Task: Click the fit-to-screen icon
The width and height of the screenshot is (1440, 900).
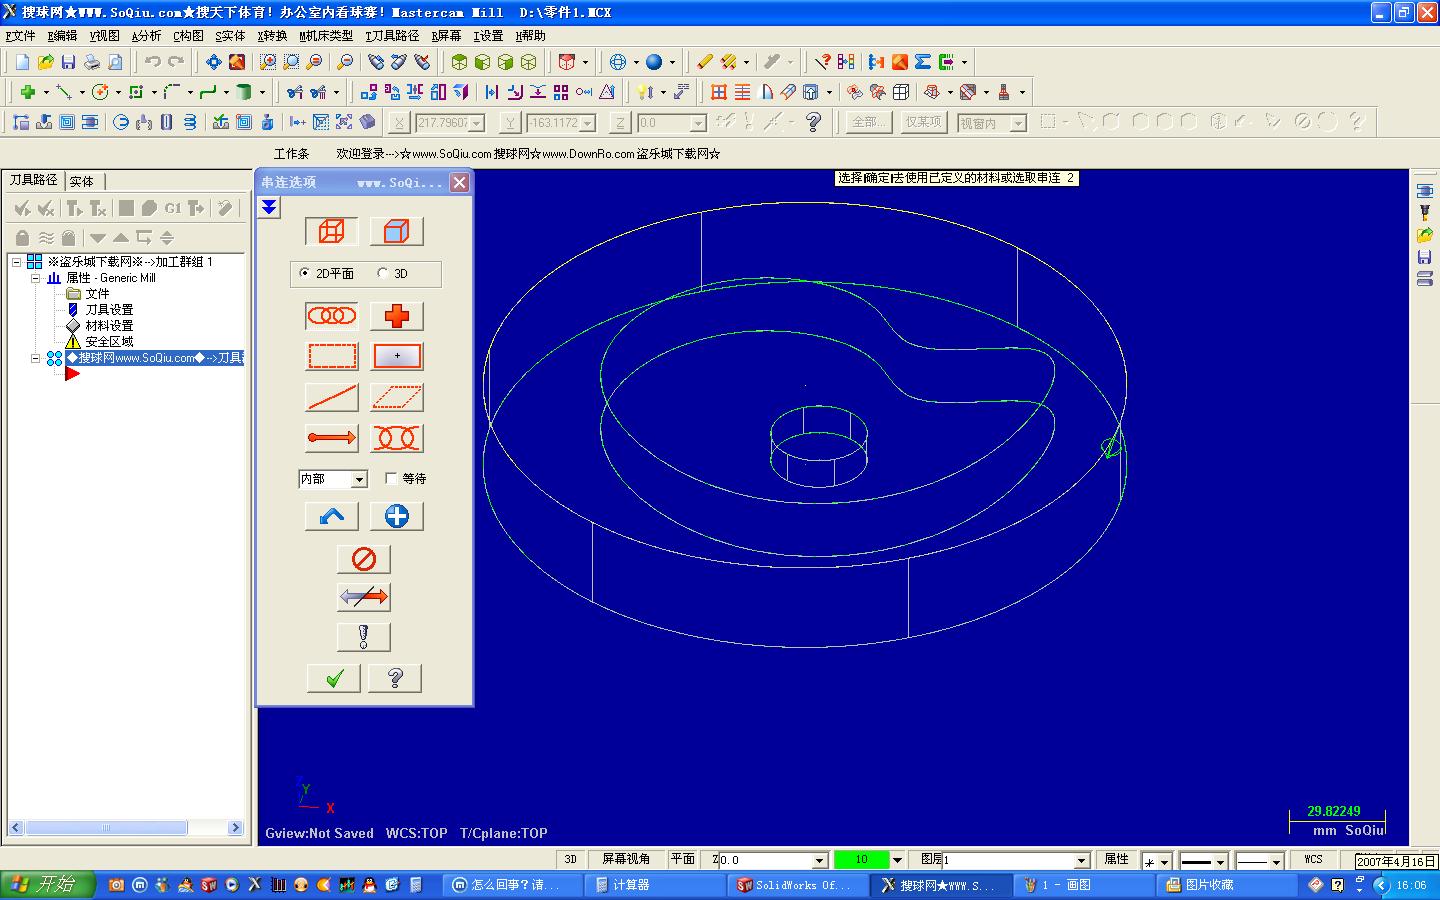Action: pyautogui.click(x=213, y=62)
